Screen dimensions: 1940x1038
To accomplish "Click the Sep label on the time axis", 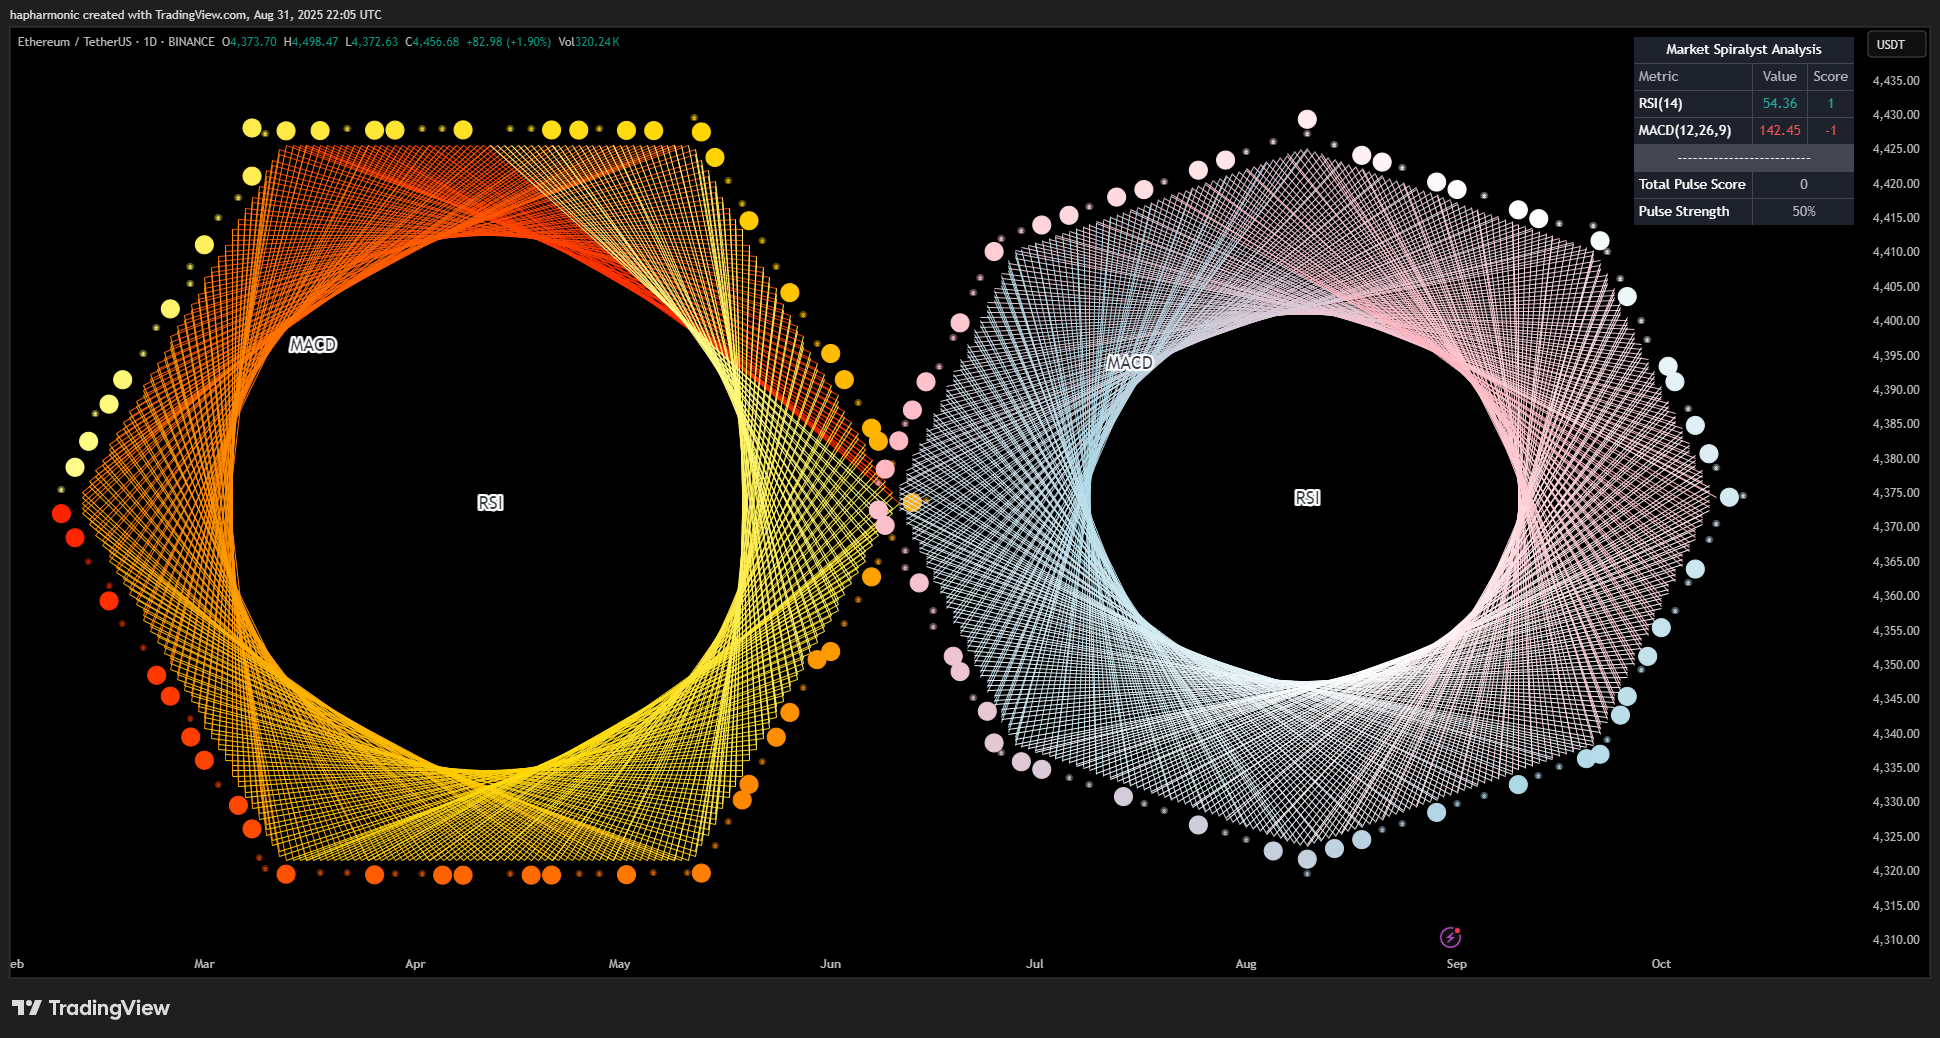I will click(x=1456, y=964).
